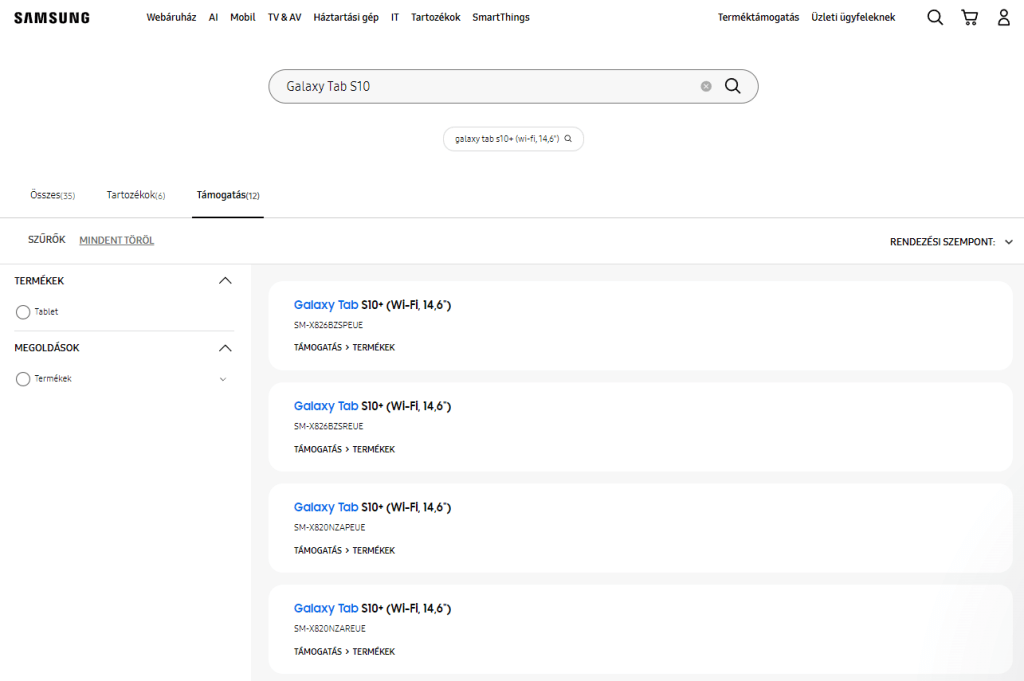Collapse the TERMÉKEK filter section

coord(225,281)
